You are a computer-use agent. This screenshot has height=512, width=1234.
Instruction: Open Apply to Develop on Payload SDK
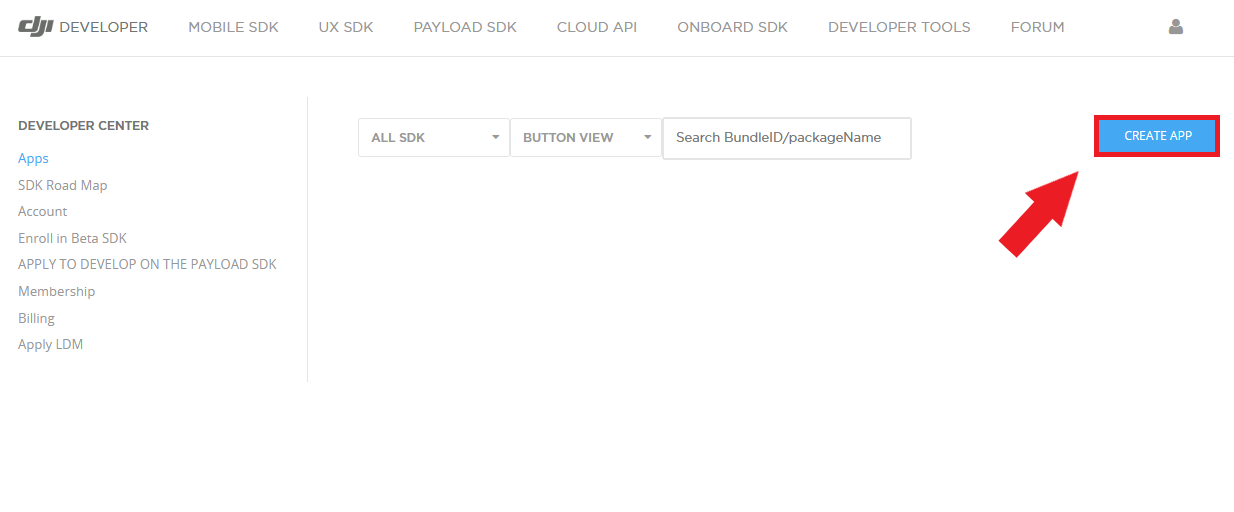click(147, 264)
